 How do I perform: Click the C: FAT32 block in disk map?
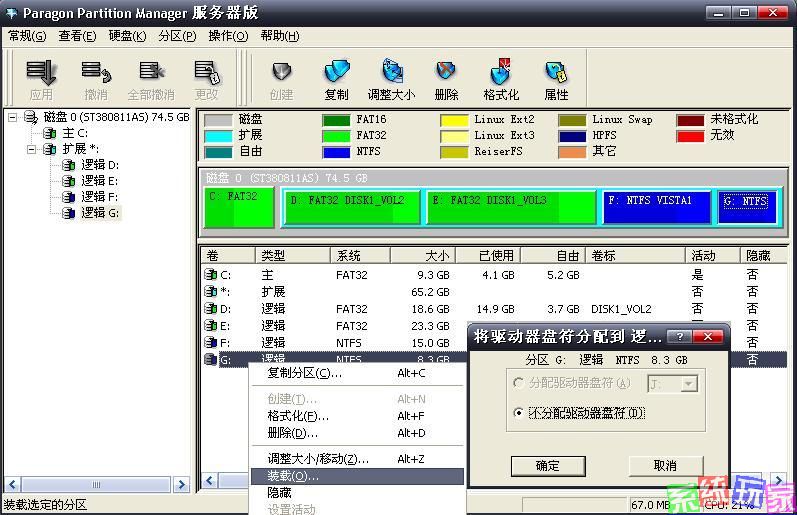(x=239, y=207)
